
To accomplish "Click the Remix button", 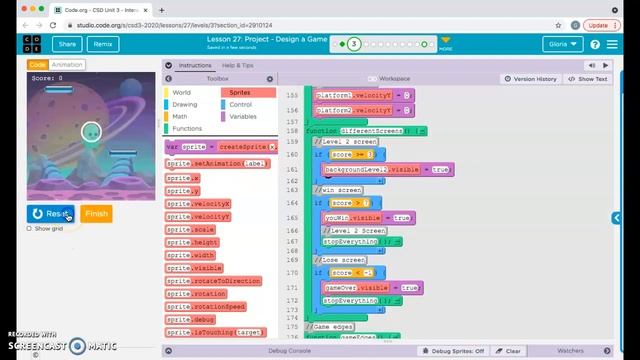I will pos(103,44).
